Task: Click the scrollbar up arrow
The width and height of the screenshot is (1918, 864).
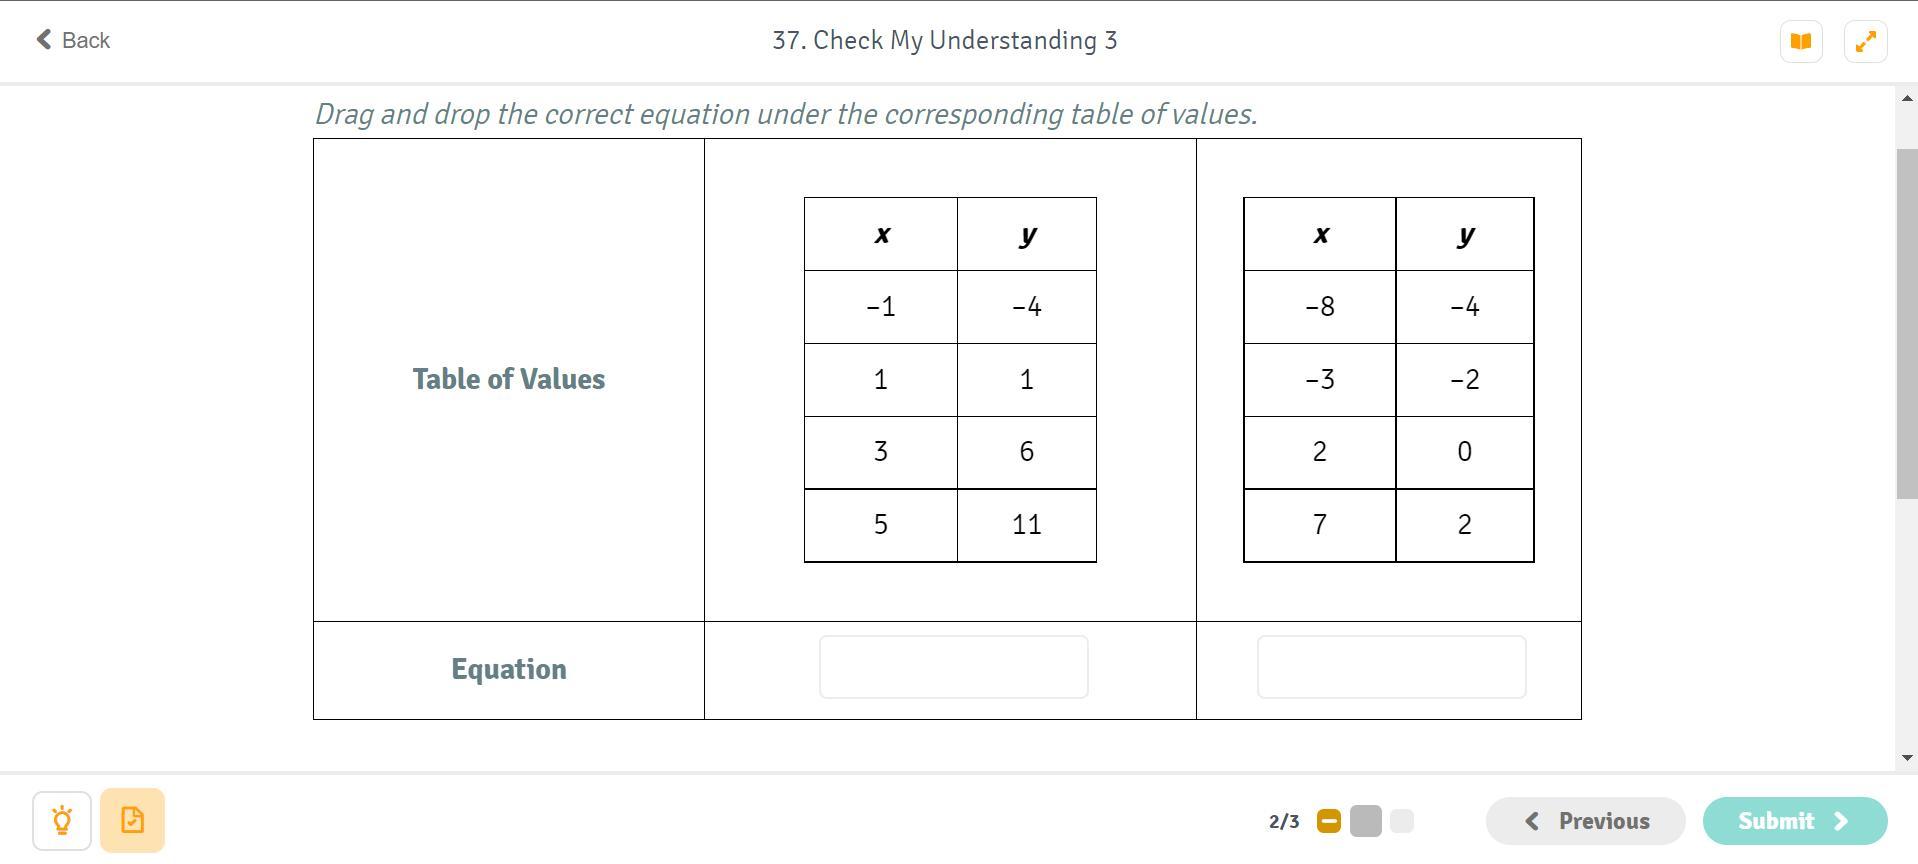Action: (x=1907, y=98)
